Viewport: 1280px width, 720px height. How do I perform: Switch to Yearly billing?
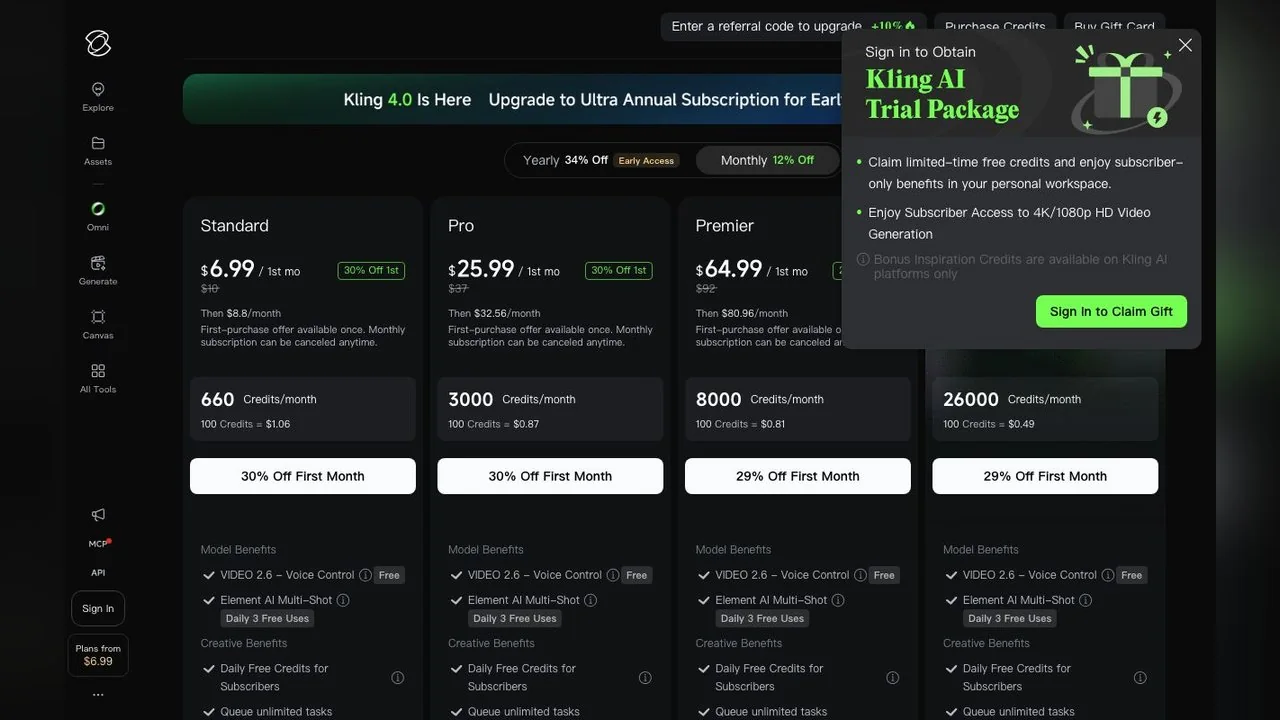click(x=600, y=160)
